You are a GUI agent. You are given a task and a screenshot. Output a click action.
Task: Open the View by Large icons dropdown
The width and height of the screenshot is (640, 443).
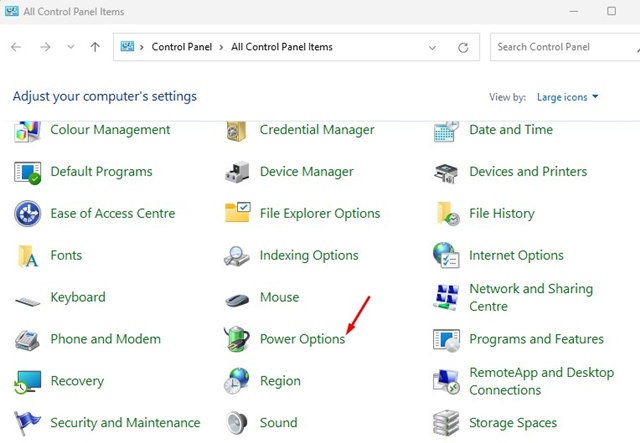(x=567, y=97)
